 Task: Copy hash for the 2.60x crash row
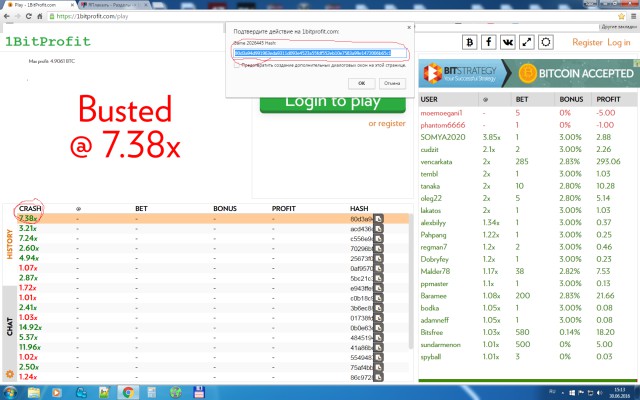click(x=378, y=248)
